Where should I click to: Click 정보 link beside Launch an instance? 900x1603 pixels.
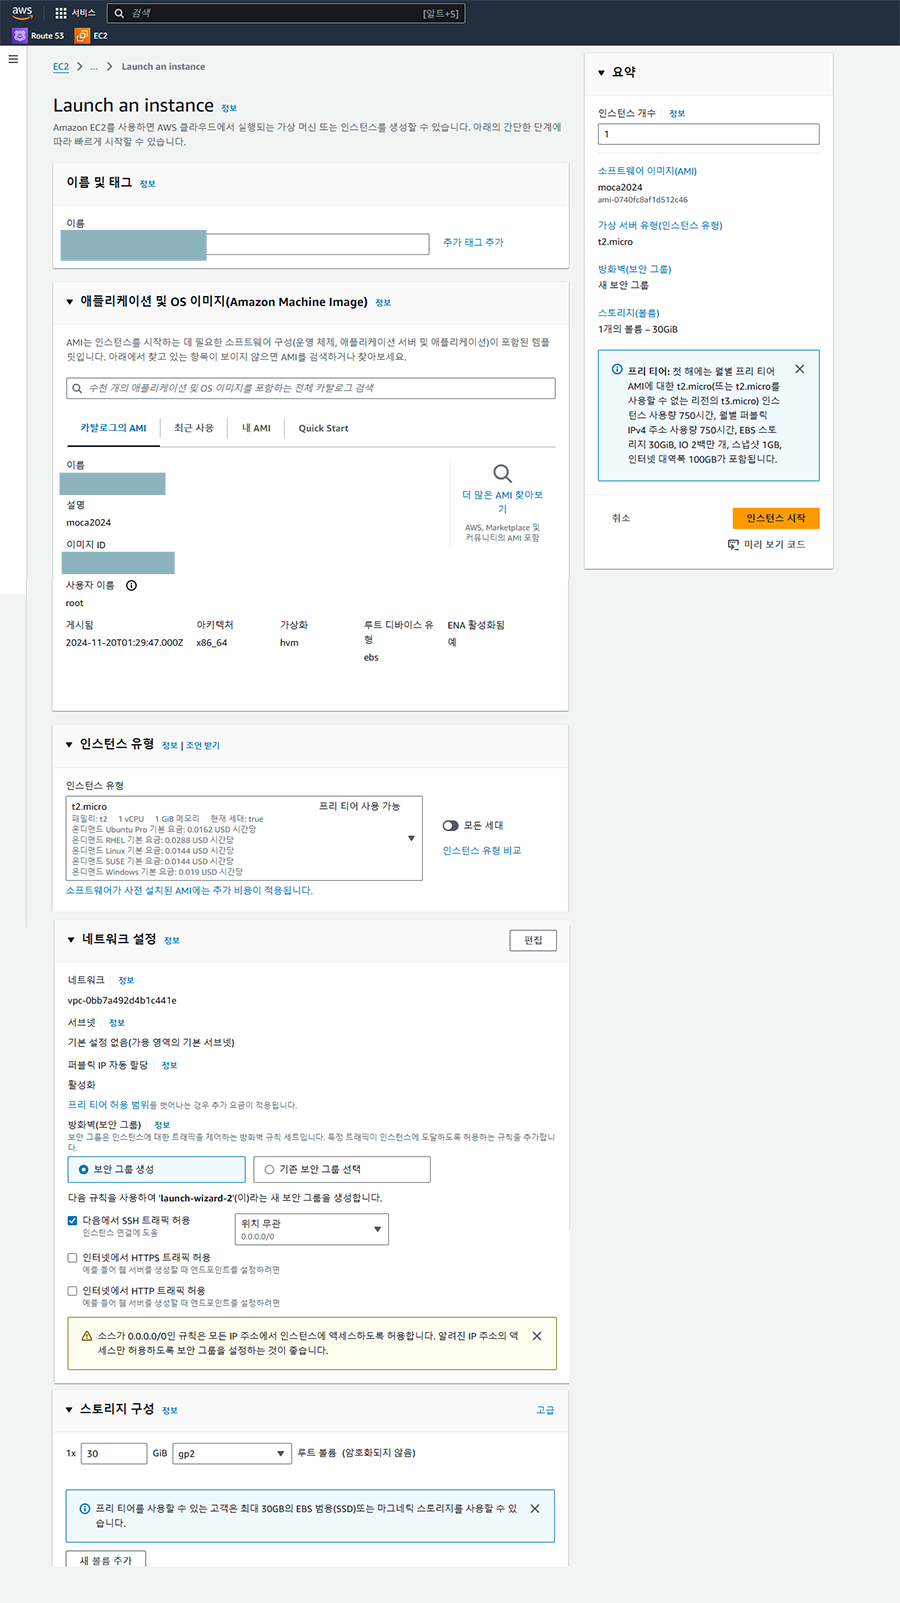(x=229, y=108)
